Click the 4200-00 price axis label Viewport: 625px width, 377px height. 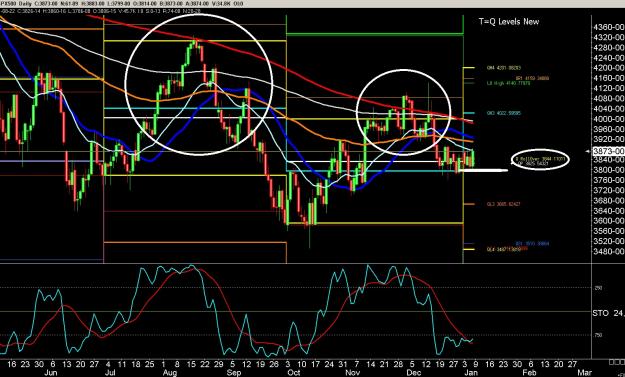pos(608,68)
